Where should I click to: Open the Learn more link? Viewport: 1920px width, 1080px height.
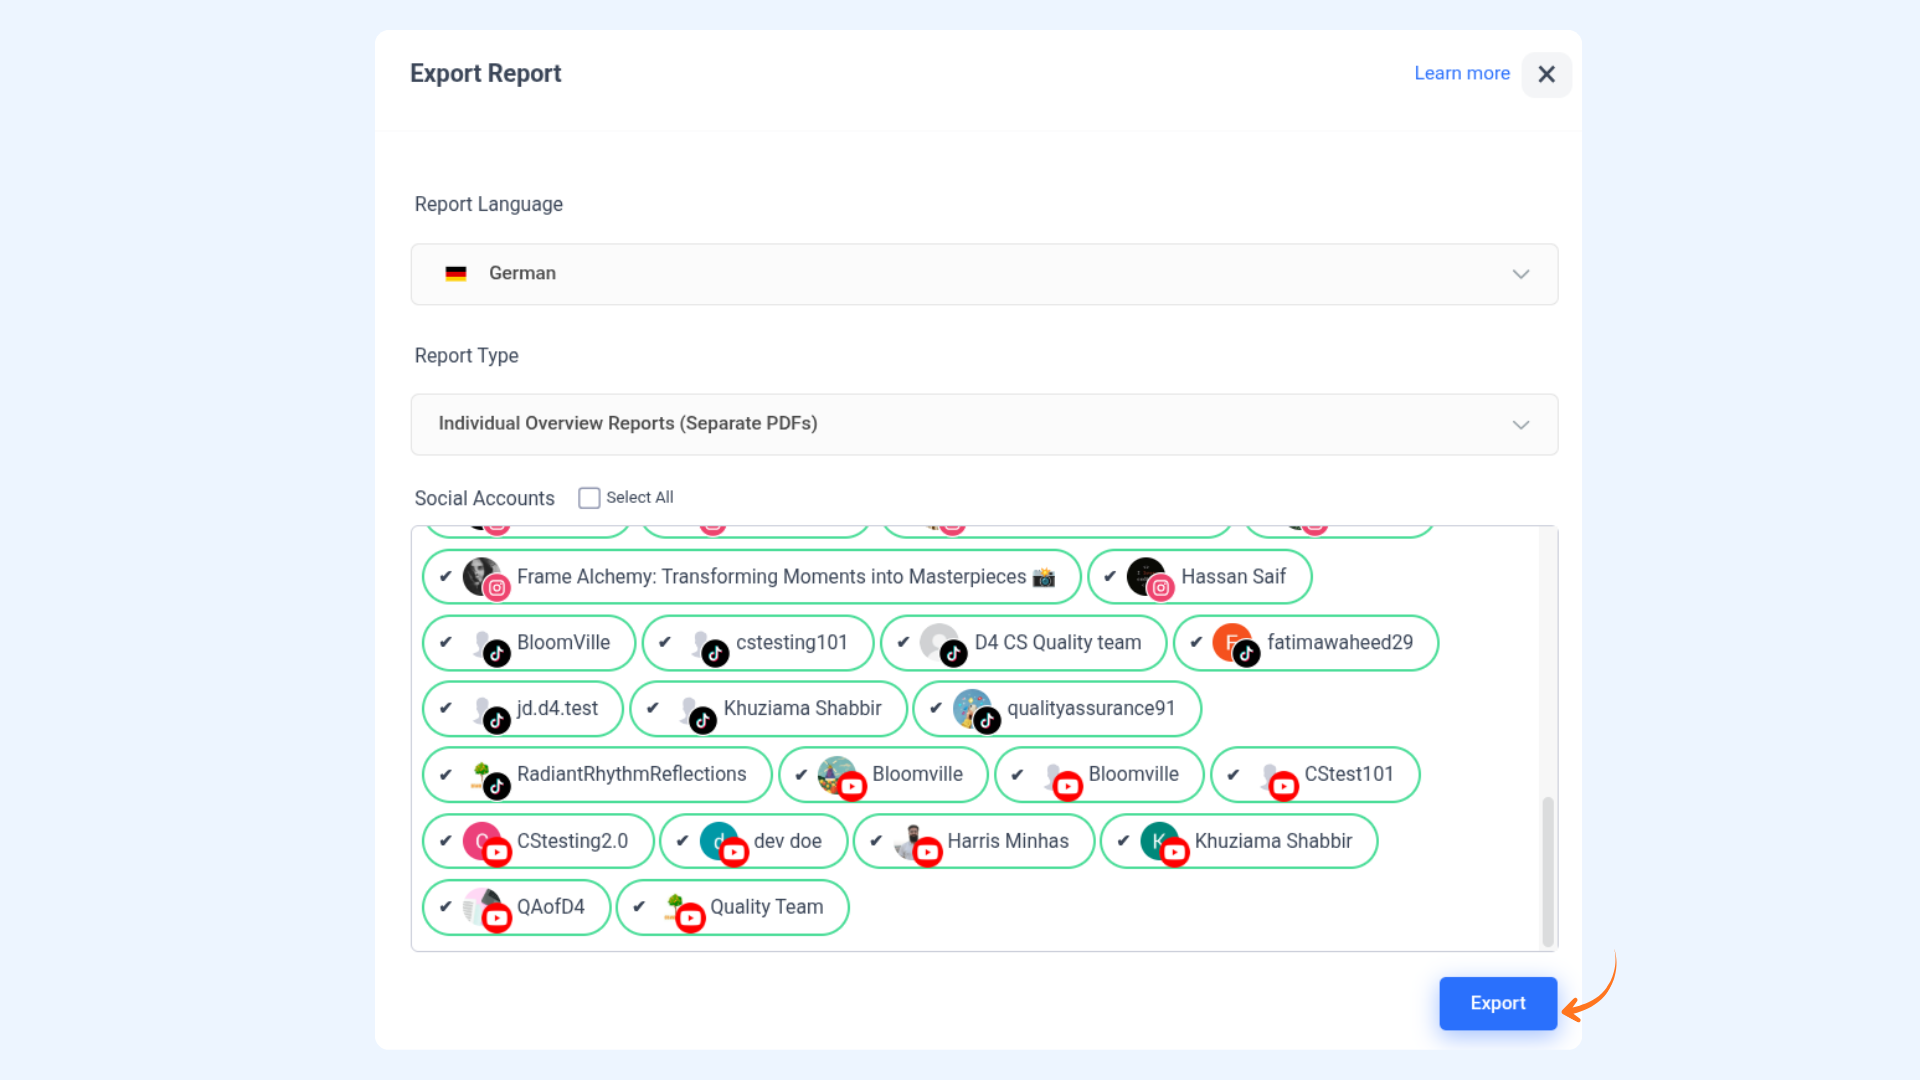(x=1461, y=73)
